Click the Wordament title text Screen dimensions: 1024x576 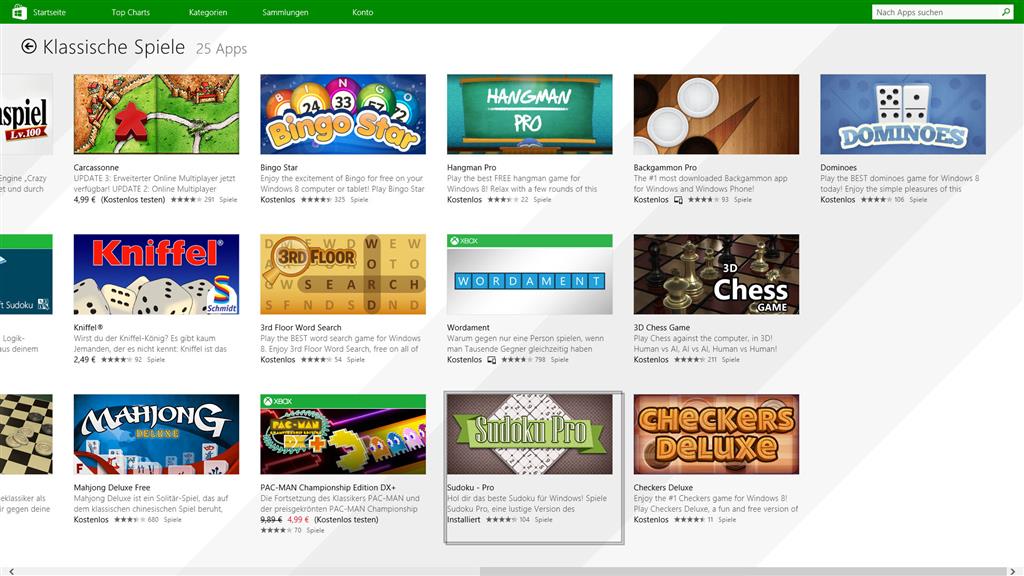[x=468, y=328]
